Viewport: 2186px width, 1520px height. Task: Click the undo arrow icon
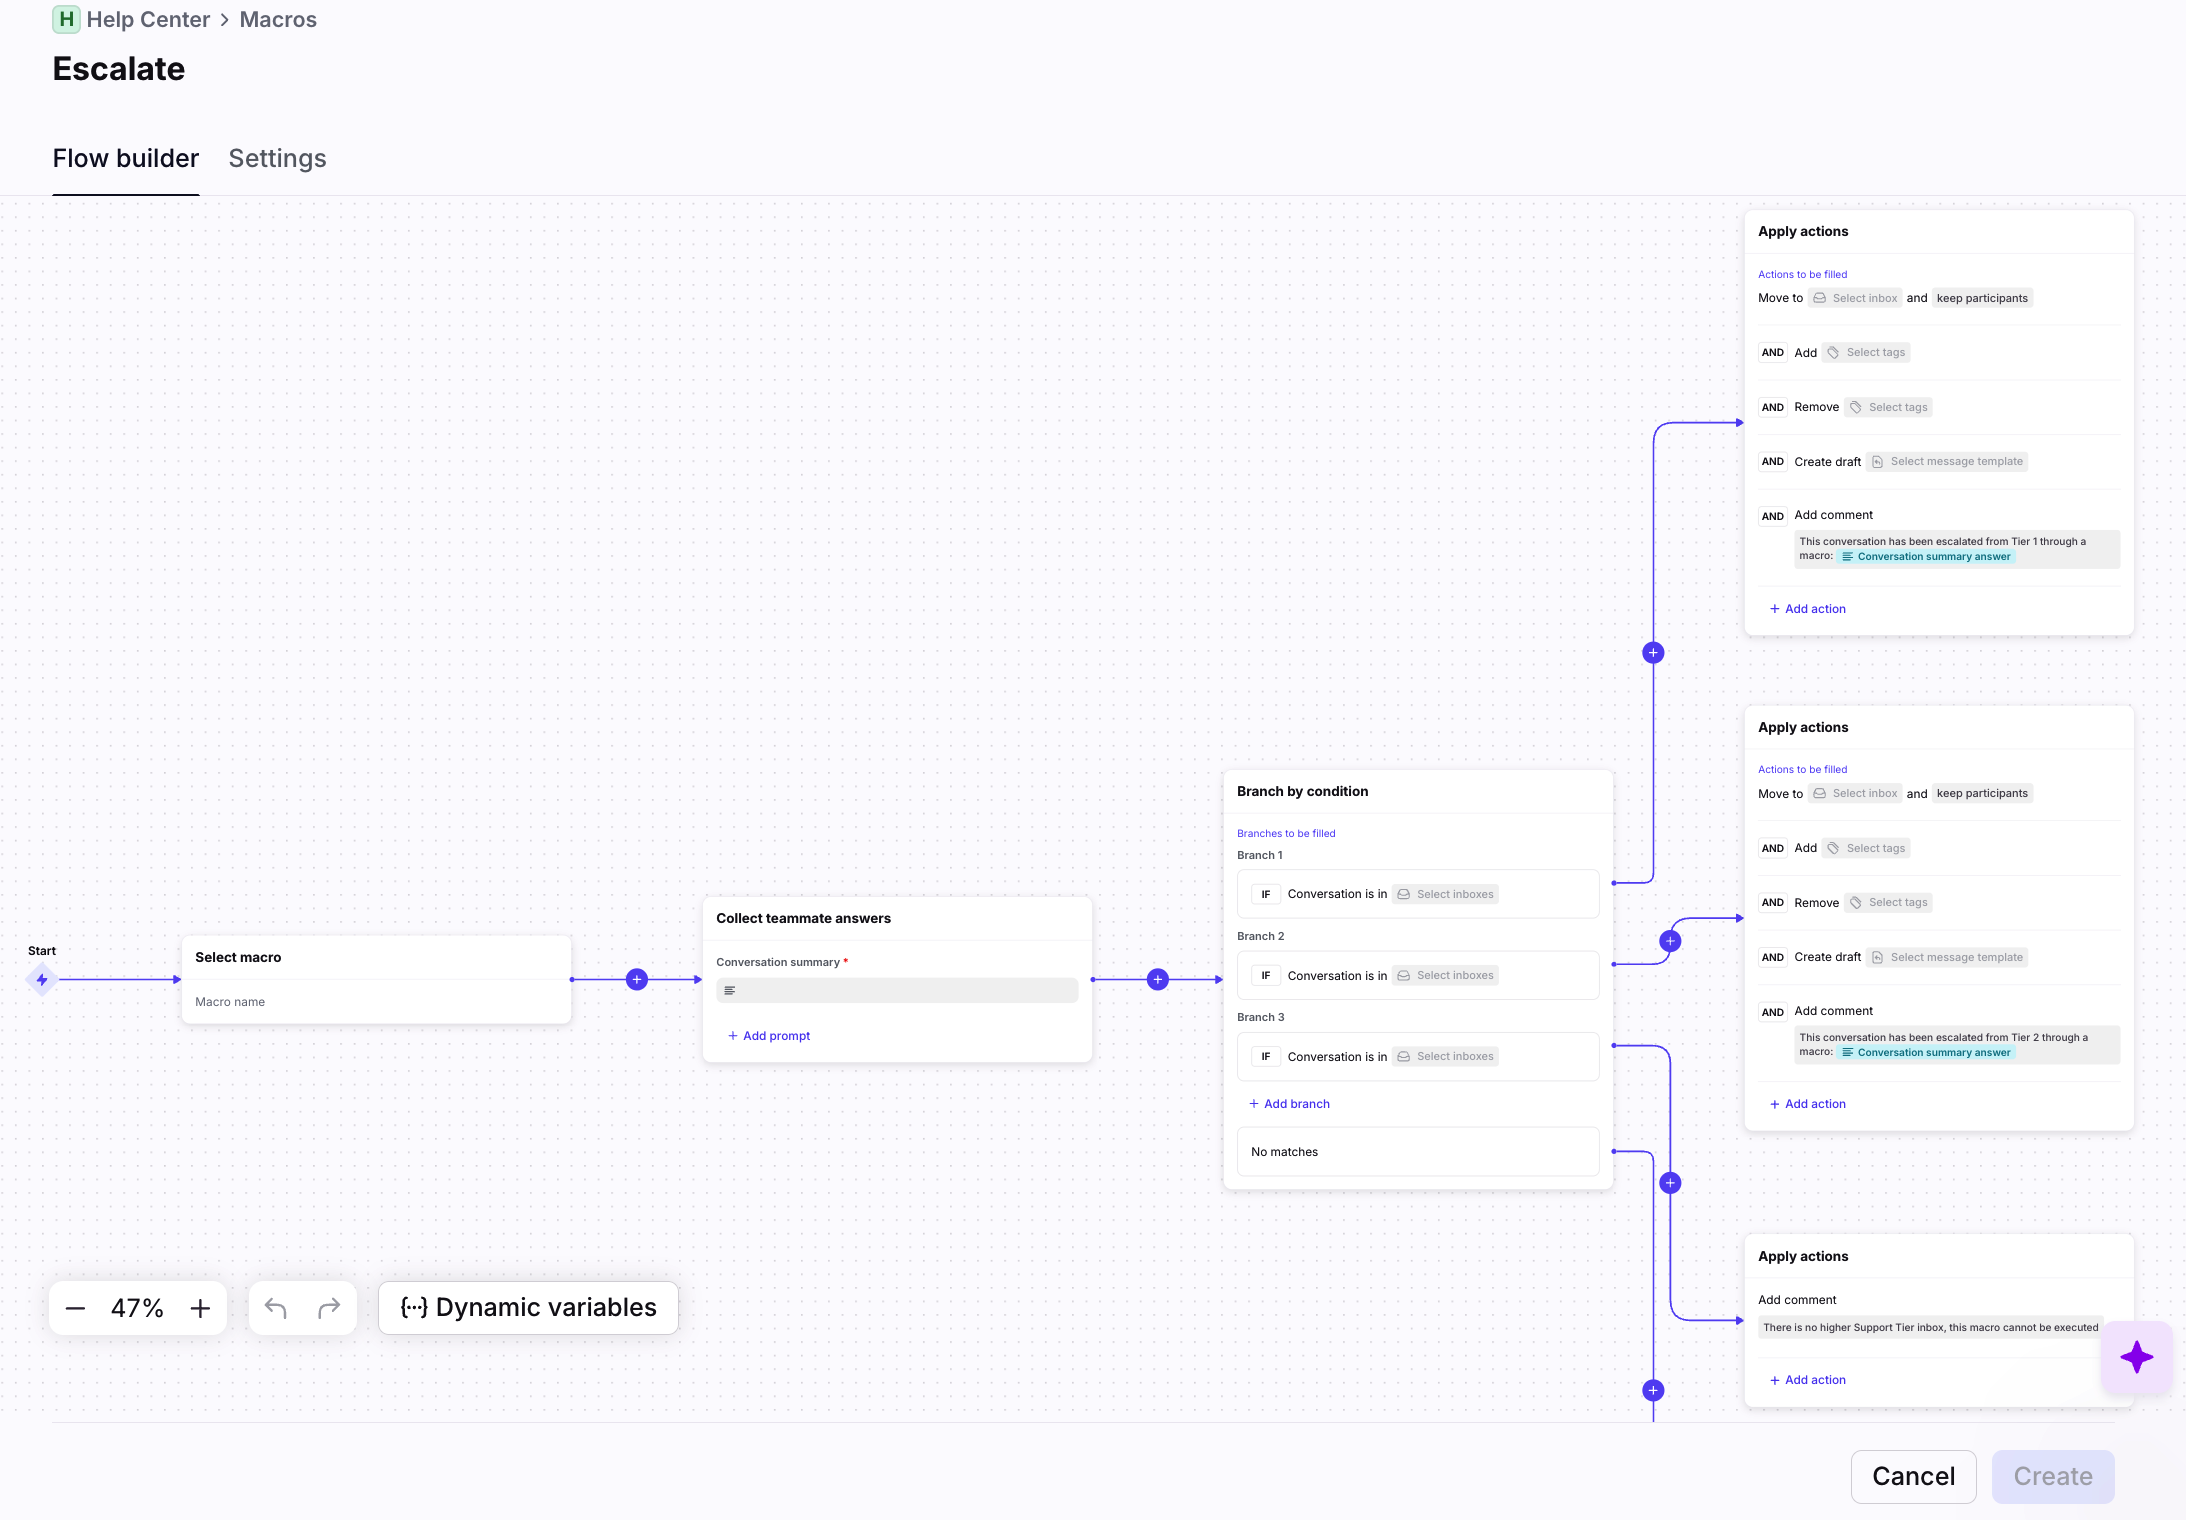click(276, 1308)
